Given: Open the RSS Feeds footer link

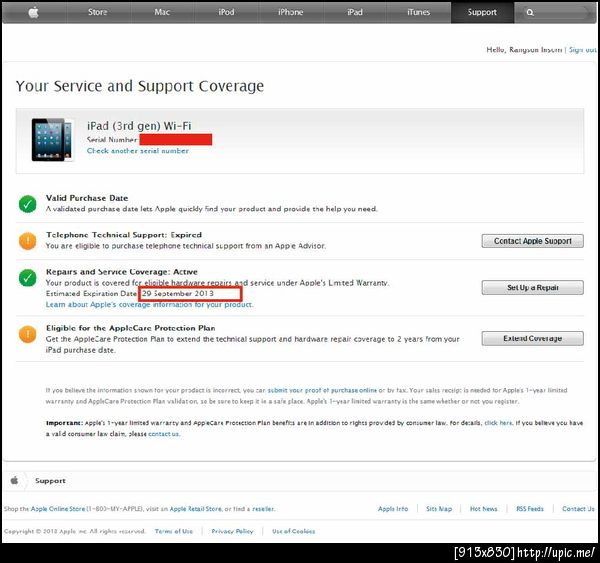Looking at the screenshot, I should [x=530, y=509].
